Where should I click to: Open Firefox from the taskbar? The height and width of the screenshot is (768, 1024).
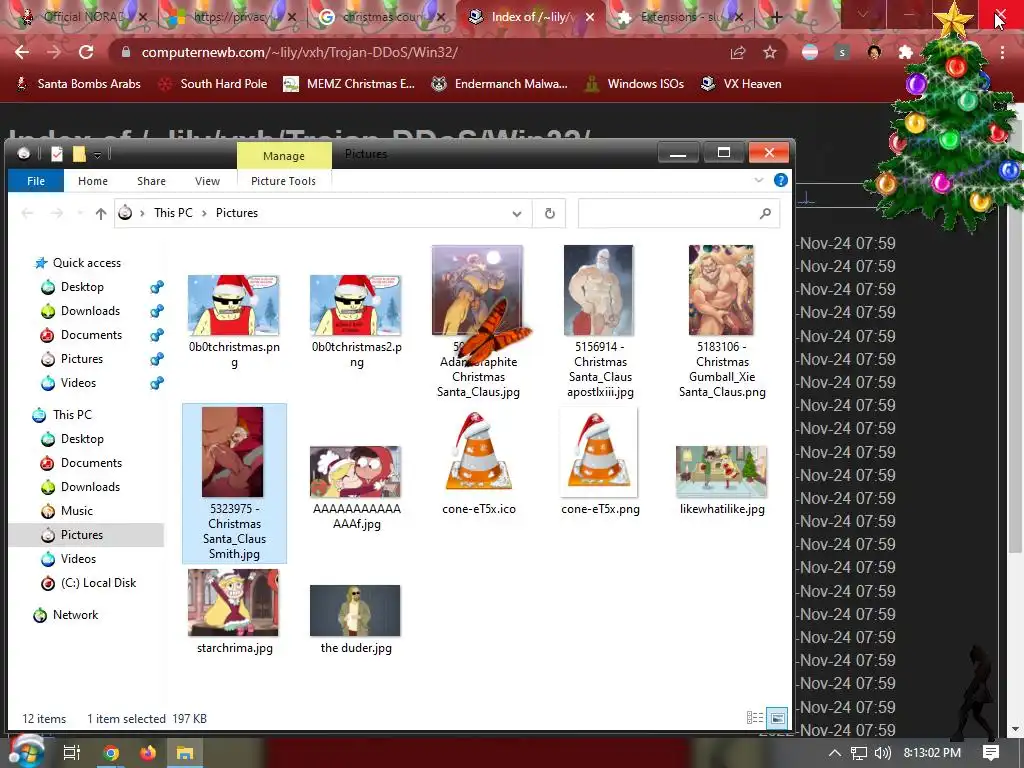[x=148, y=753]
